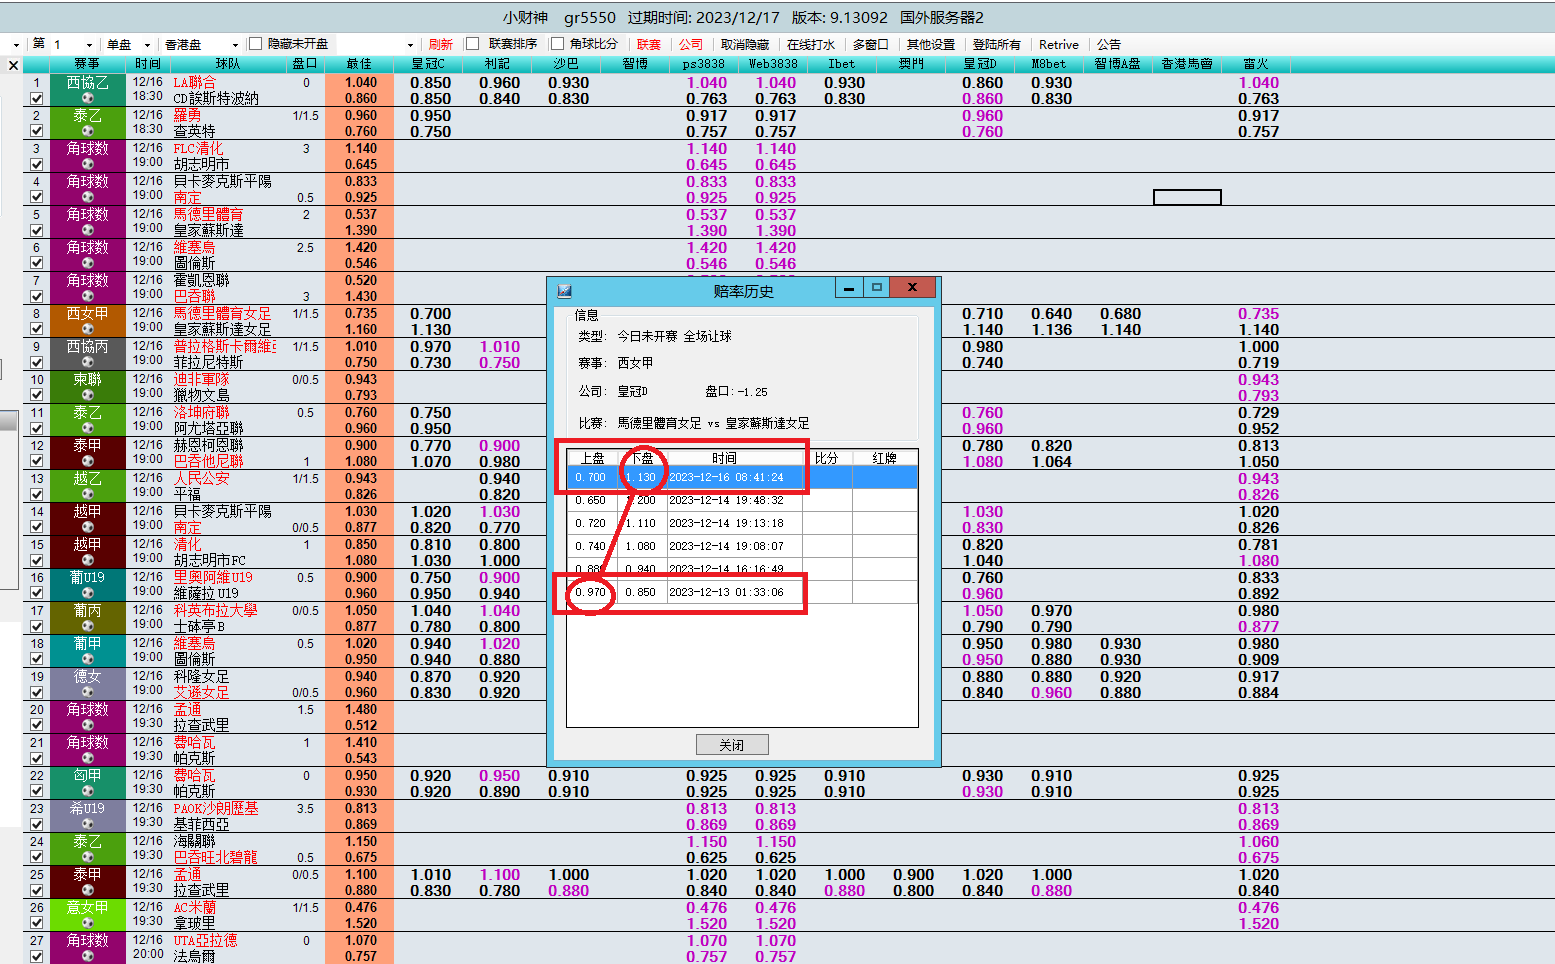Click the soccer ball icon under 德女 league
This screenshot has width=1555, height=964.
tap(87, 692)
